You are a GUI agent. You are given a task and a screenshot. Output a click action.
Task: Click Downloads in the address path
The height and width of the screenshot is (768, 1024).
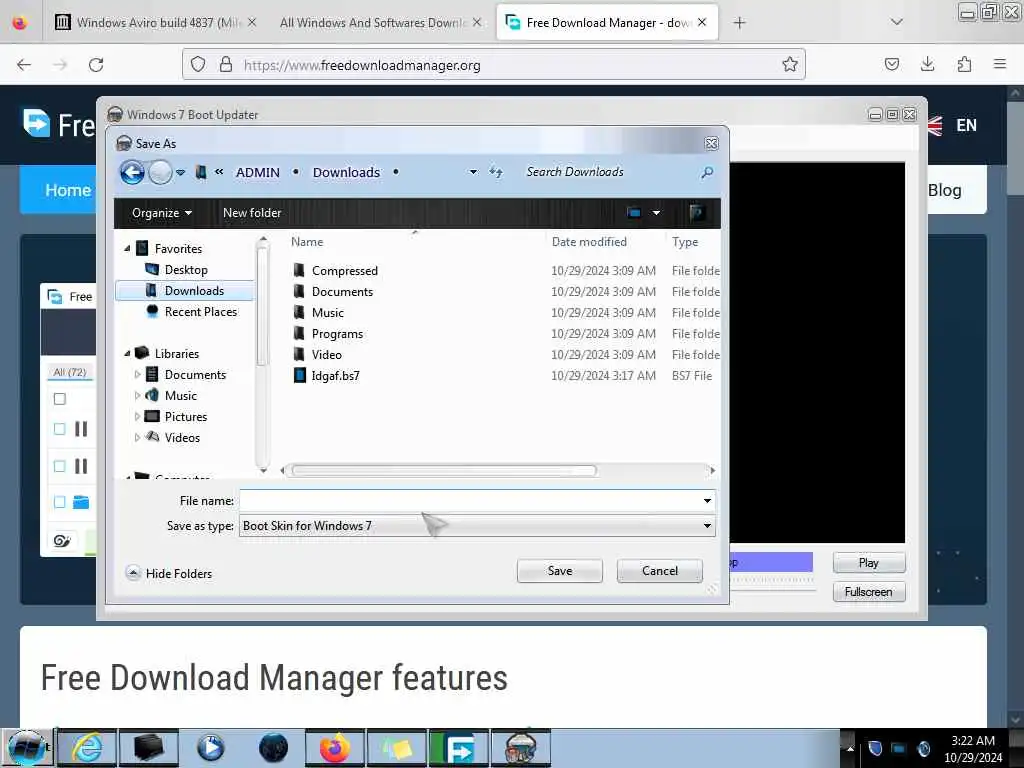click(346, 172)
